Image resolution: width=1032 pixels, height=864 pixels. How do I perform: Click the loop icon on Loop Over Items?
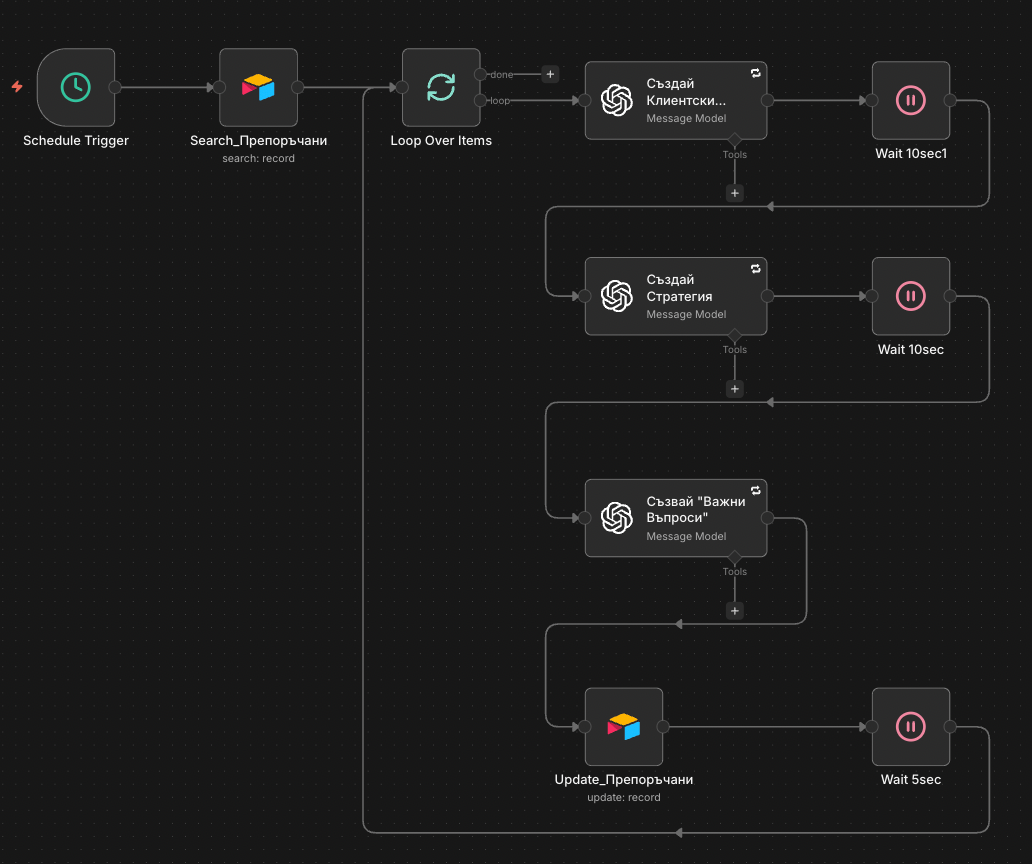click(441, 88)
